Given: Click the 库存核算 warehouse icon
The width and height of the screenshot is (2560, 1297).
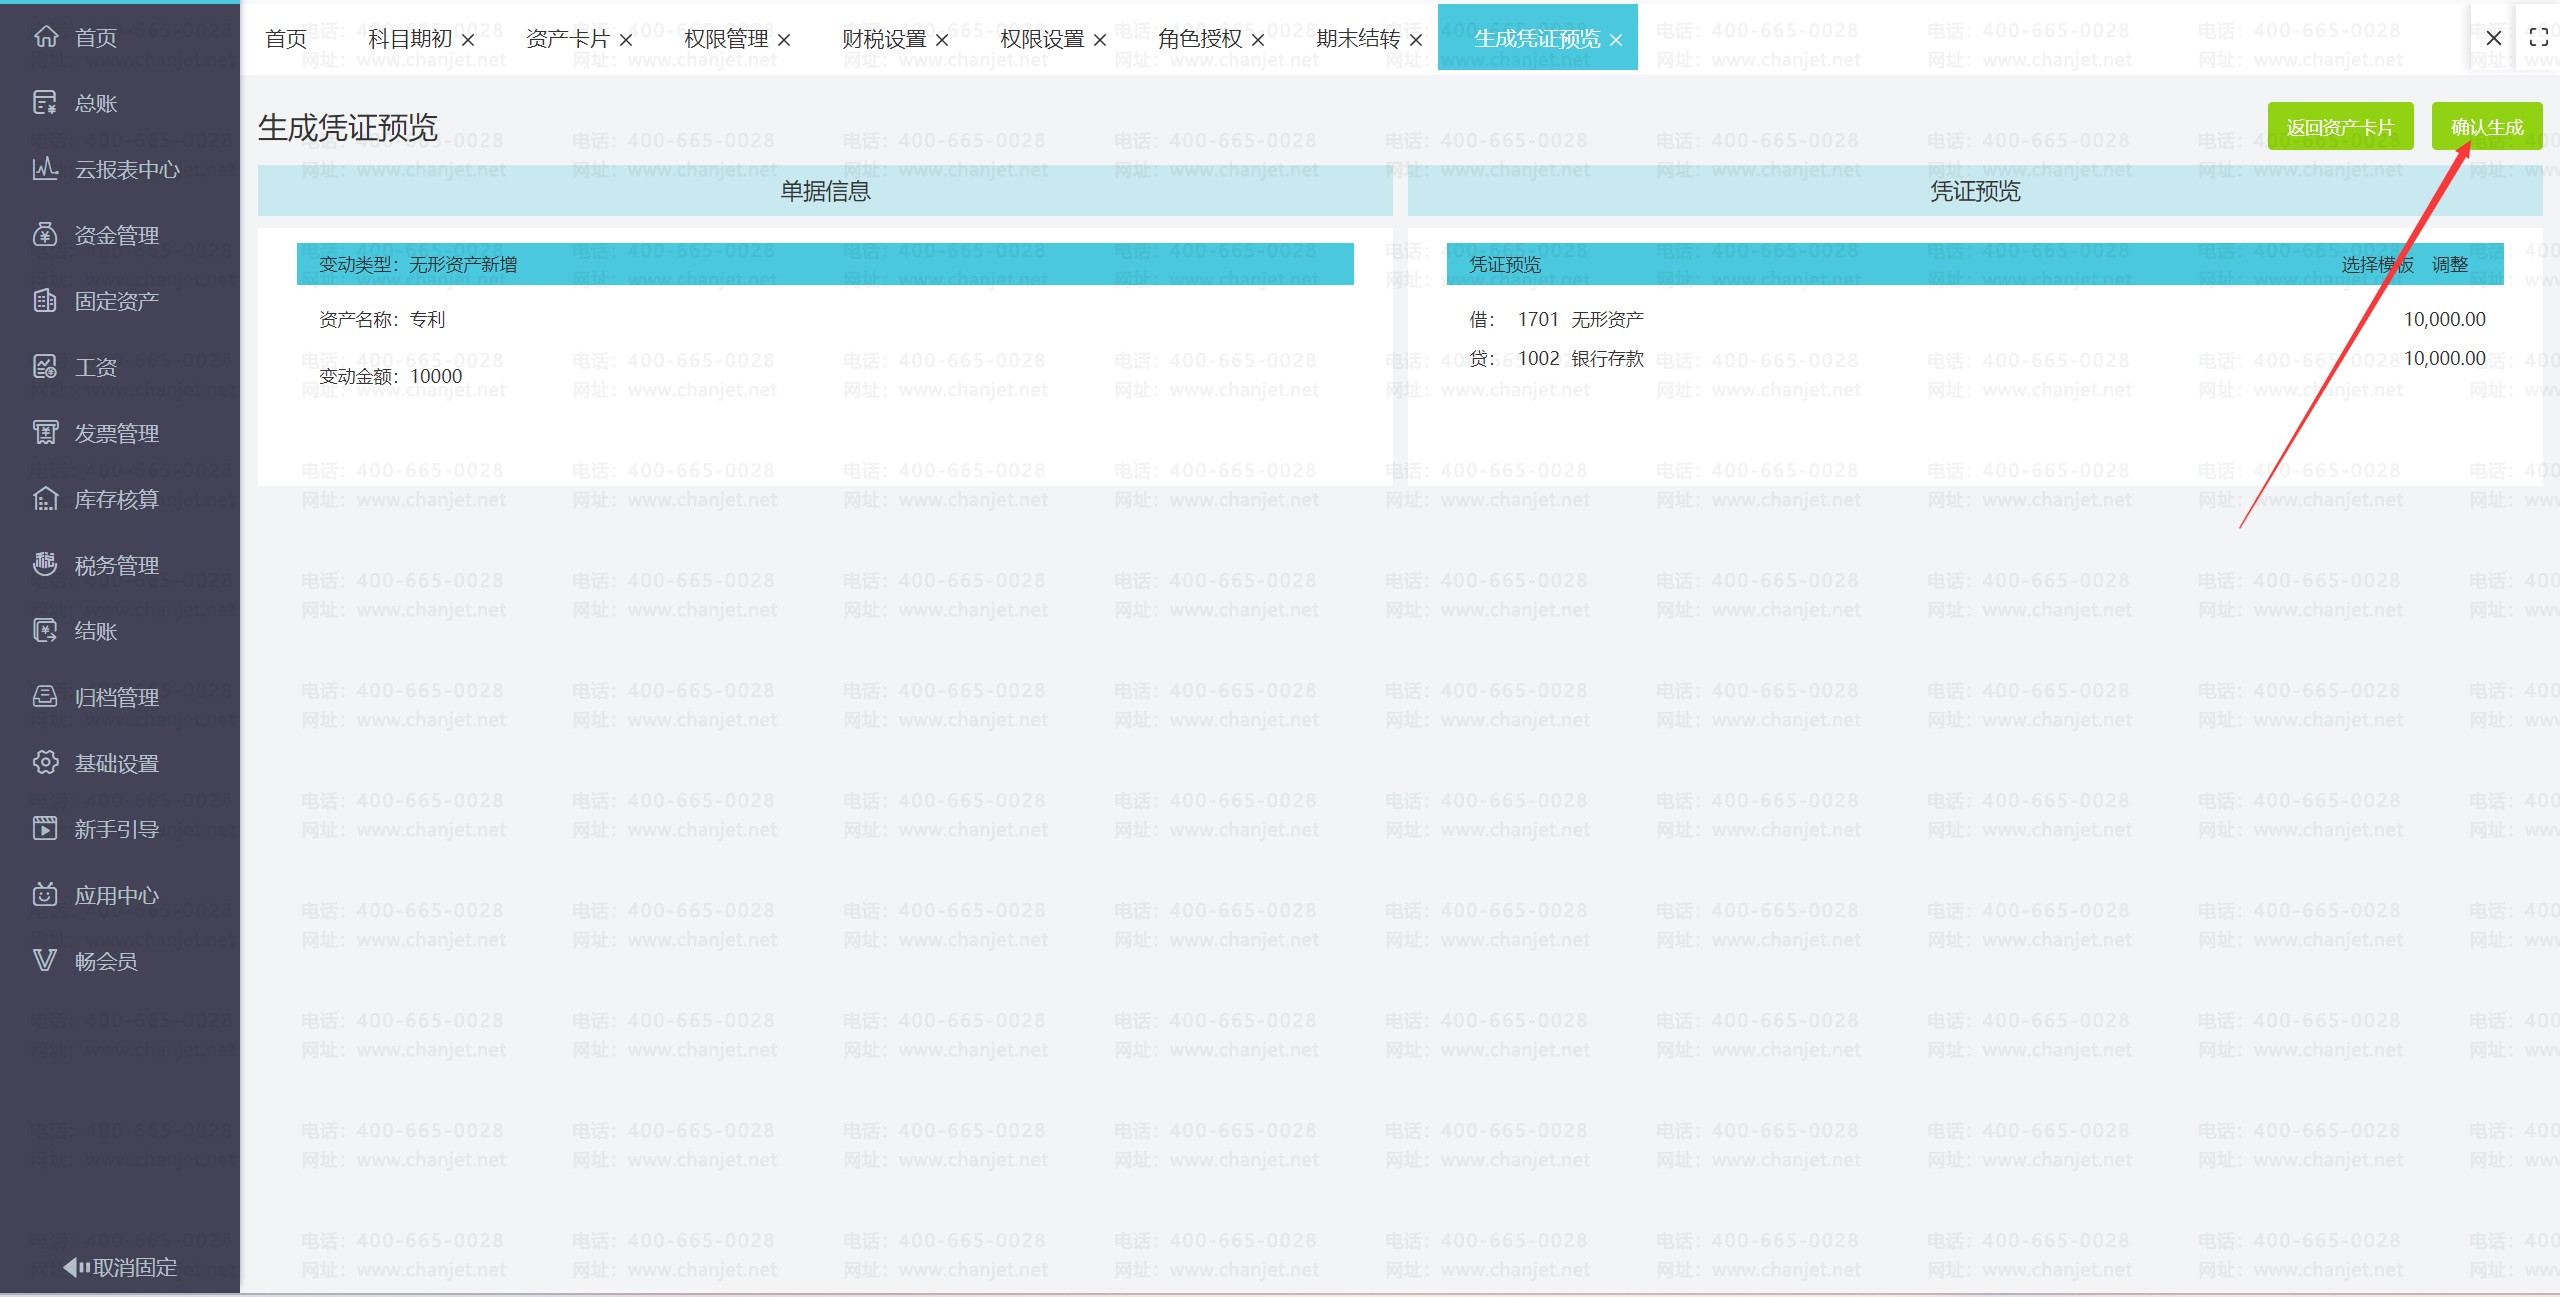Looking at the screenshot, I should click(x=45, y=499).
